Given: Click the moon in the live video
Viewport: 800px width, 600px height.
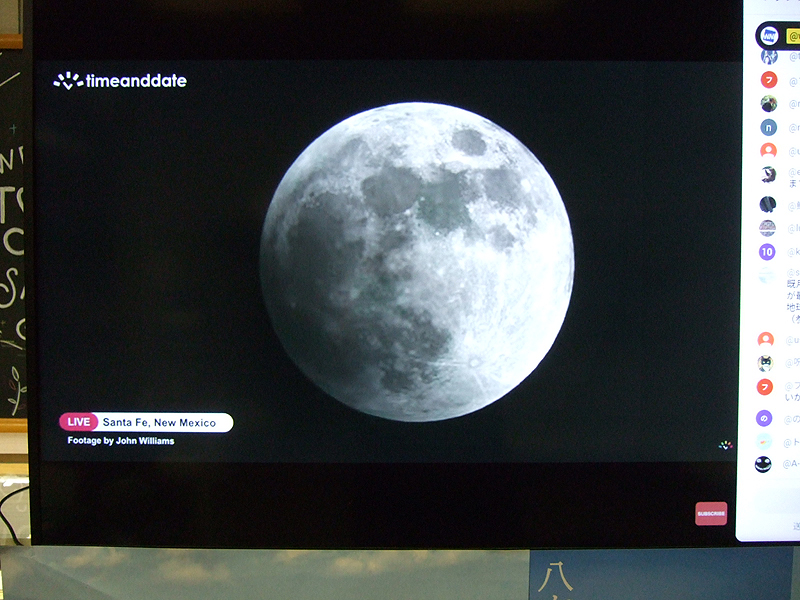Looking at the screenshot, I should [x=417, y=260].
